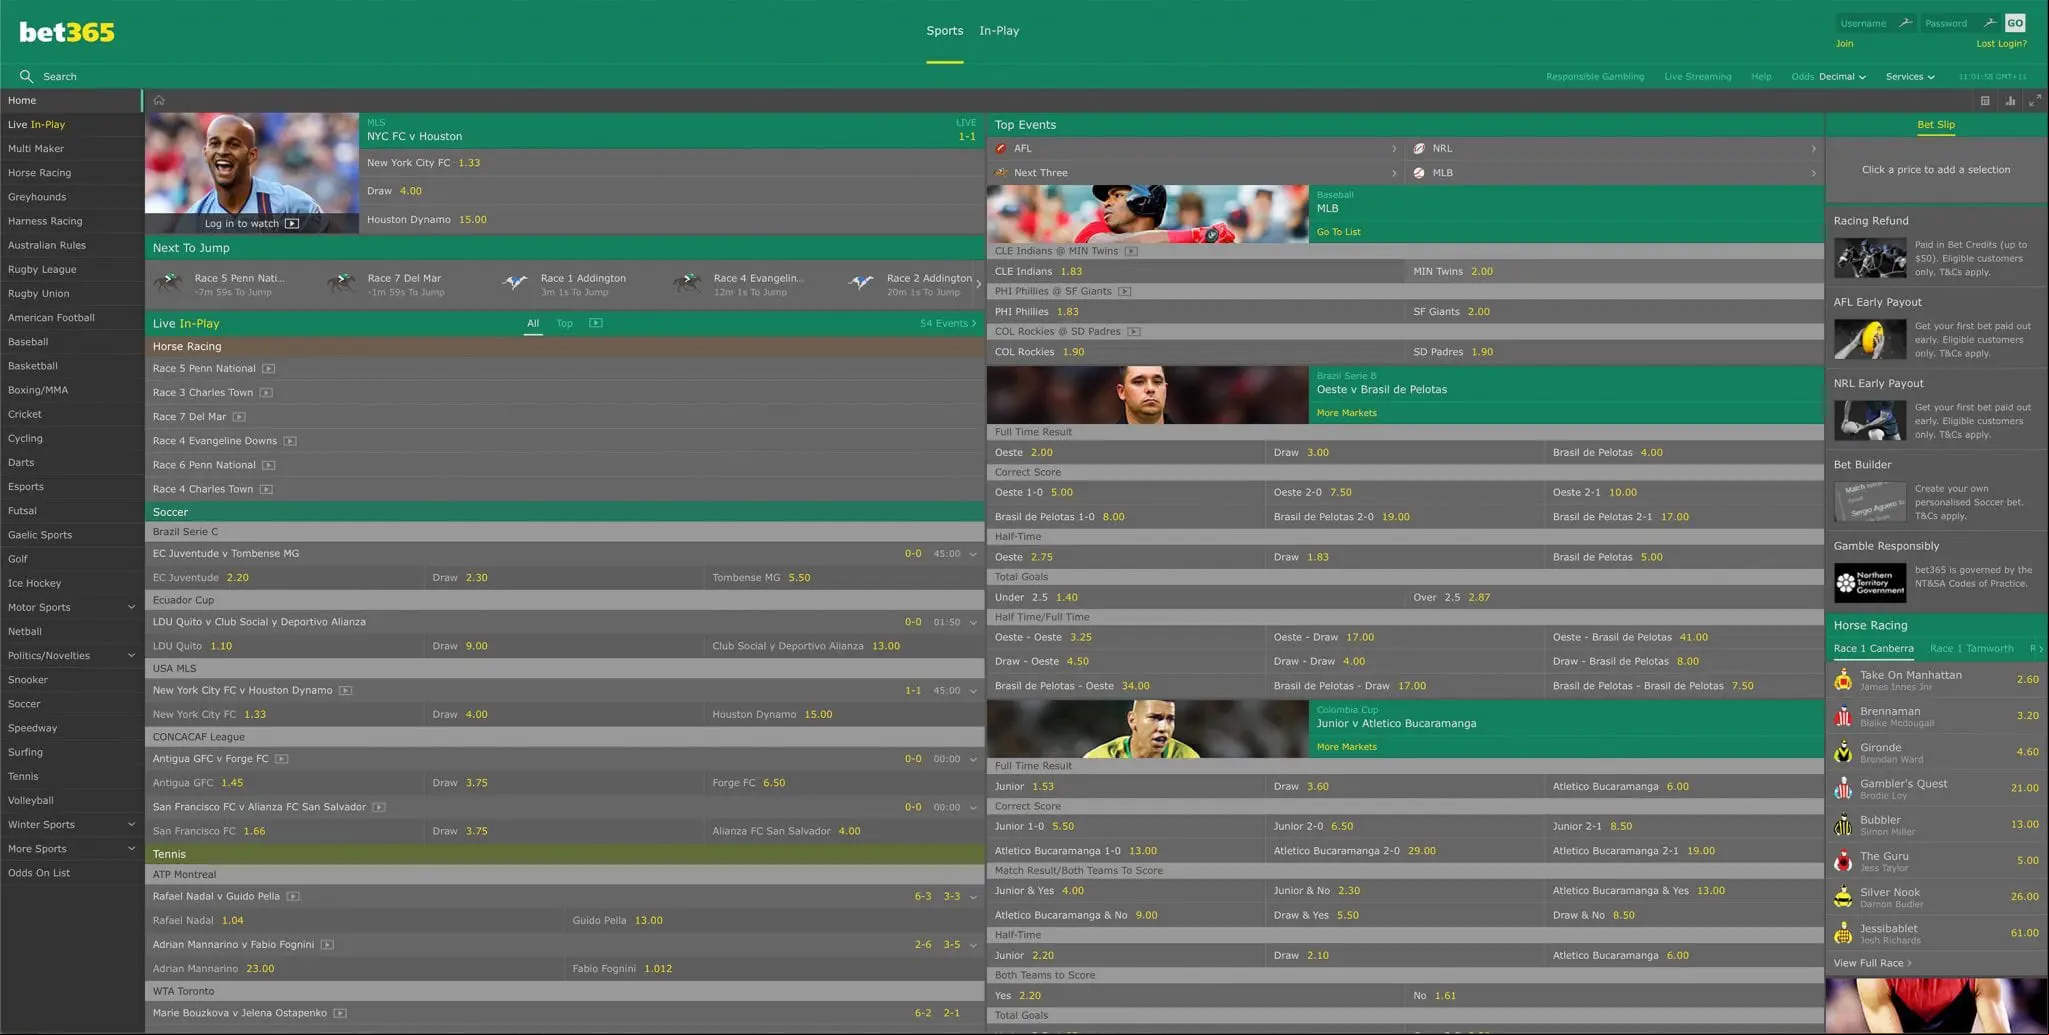Click the jockey silk icon for Take On Manhattan
This screenshot has width=2049, height=1035.
pyautogui.click(x=1843, y=681)
